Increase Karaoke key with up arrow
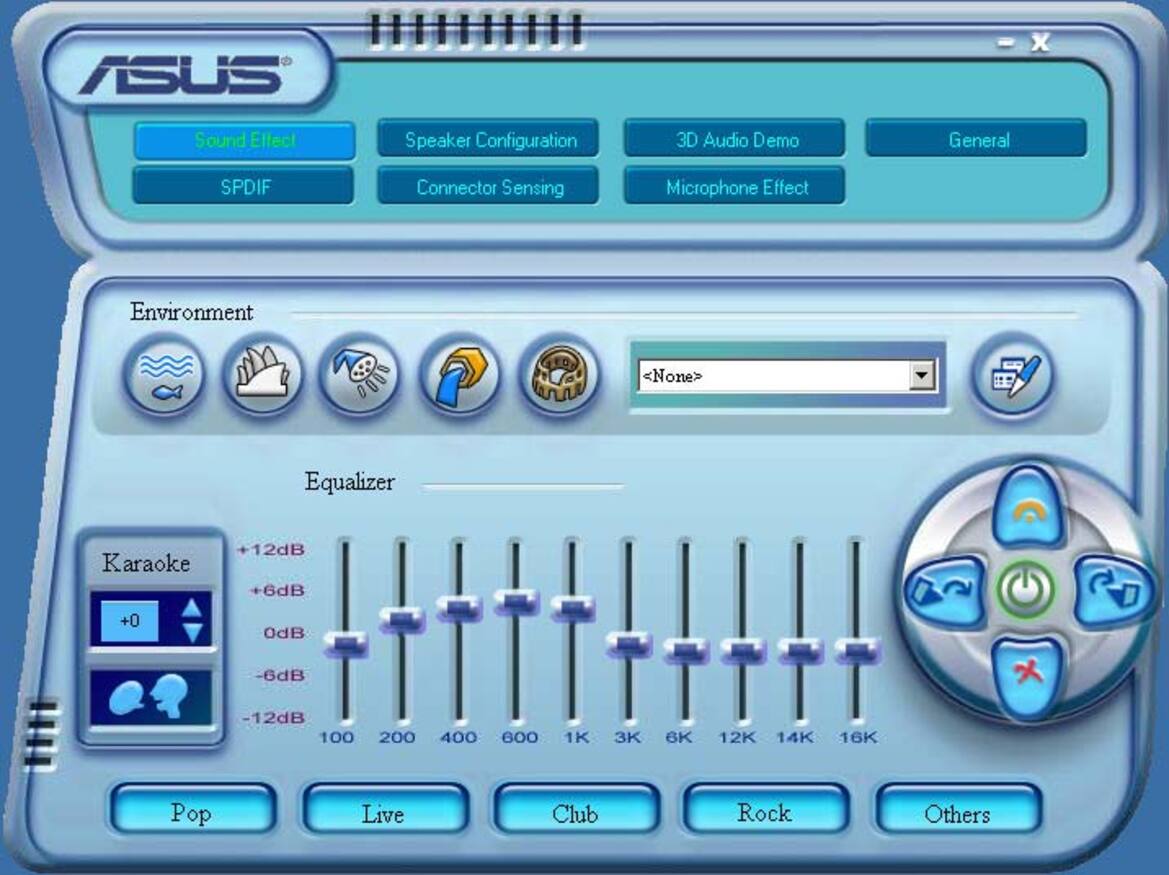1169x875 pixels. [192, 607]
